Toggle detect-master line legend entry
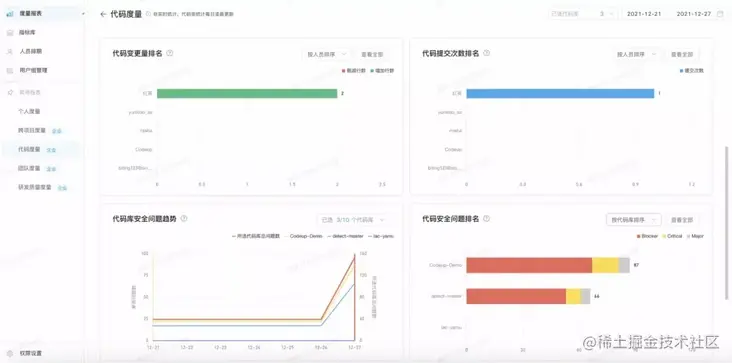The image size is (732, 363). coord(345,236)
